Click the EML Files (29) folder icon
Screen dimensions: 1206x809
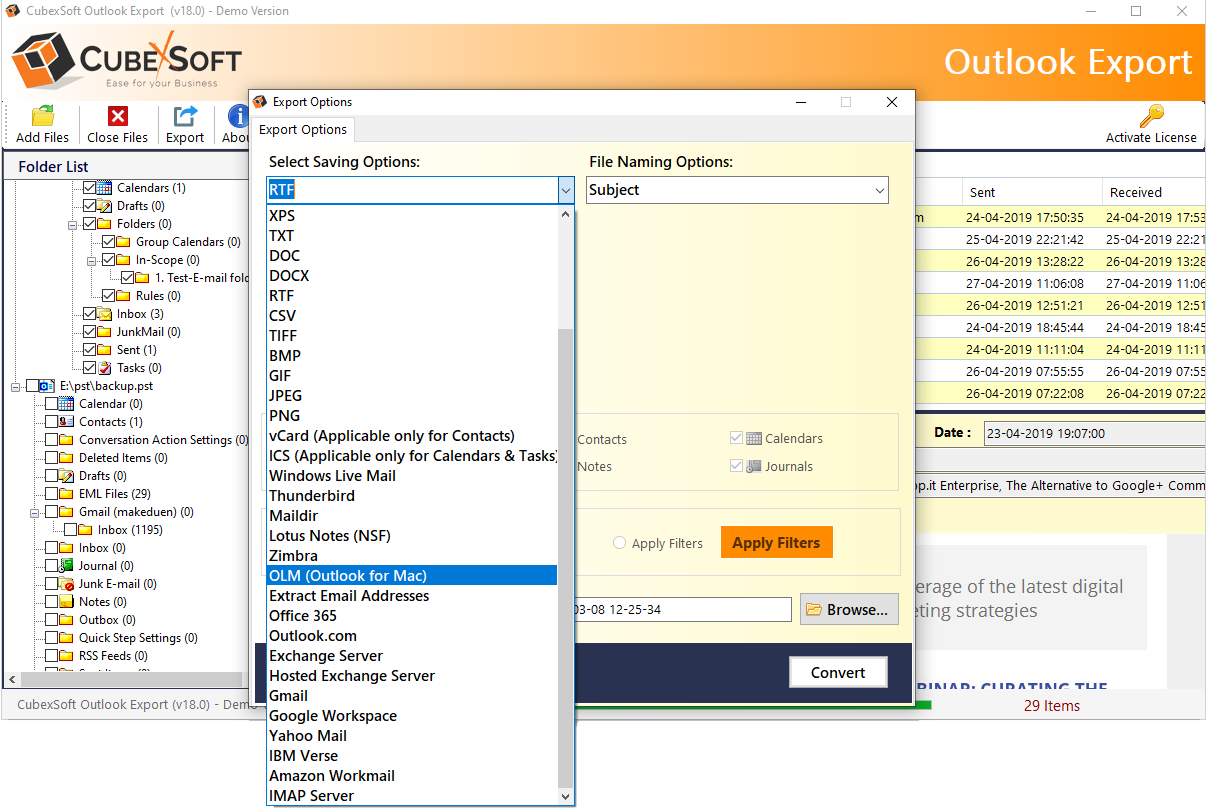[67, 494]
